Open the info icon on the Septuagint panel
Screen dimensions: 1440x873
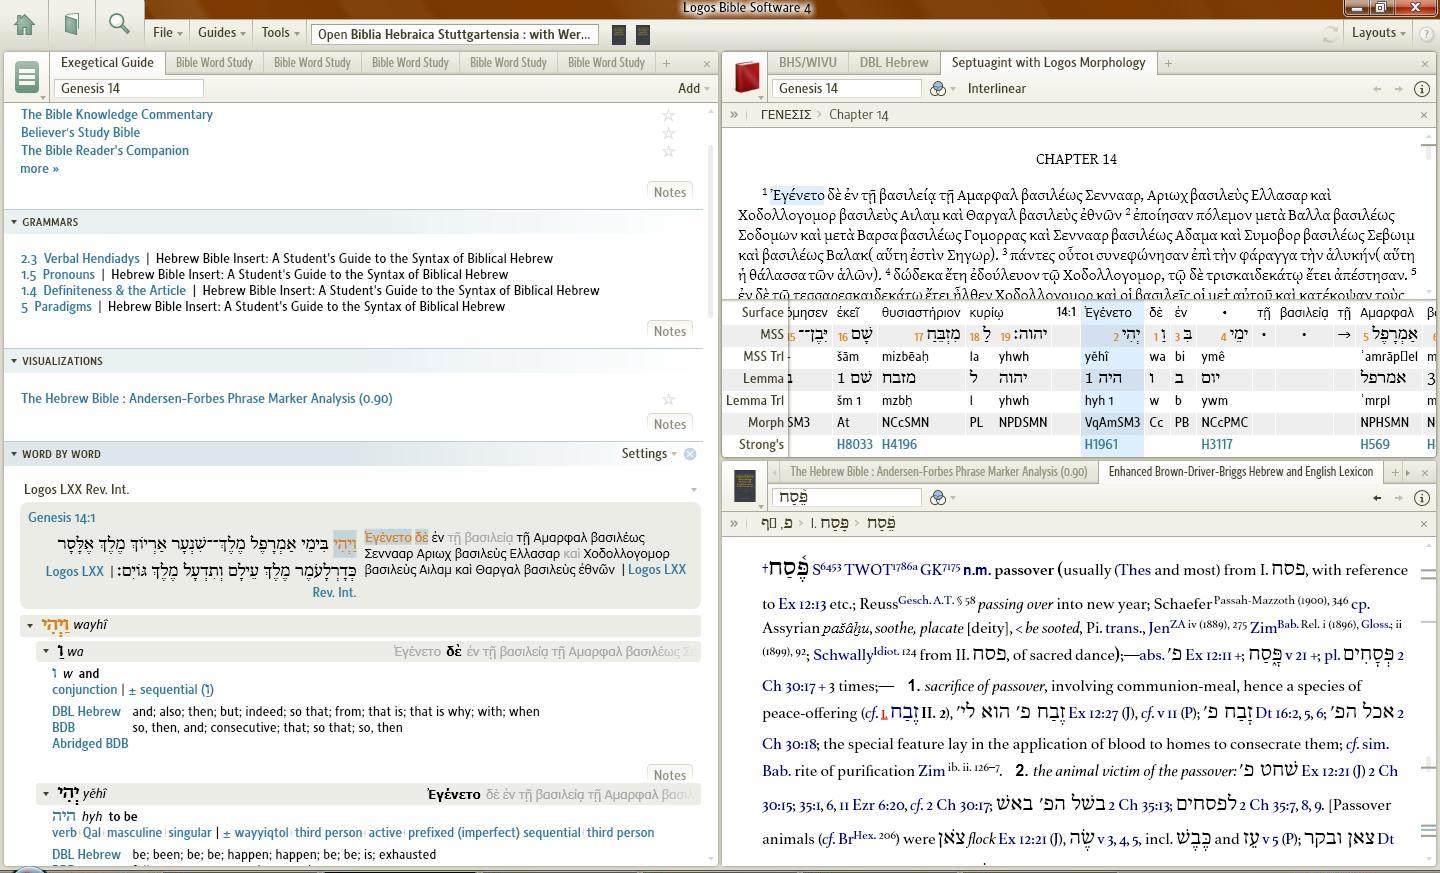pos(1422,88)
